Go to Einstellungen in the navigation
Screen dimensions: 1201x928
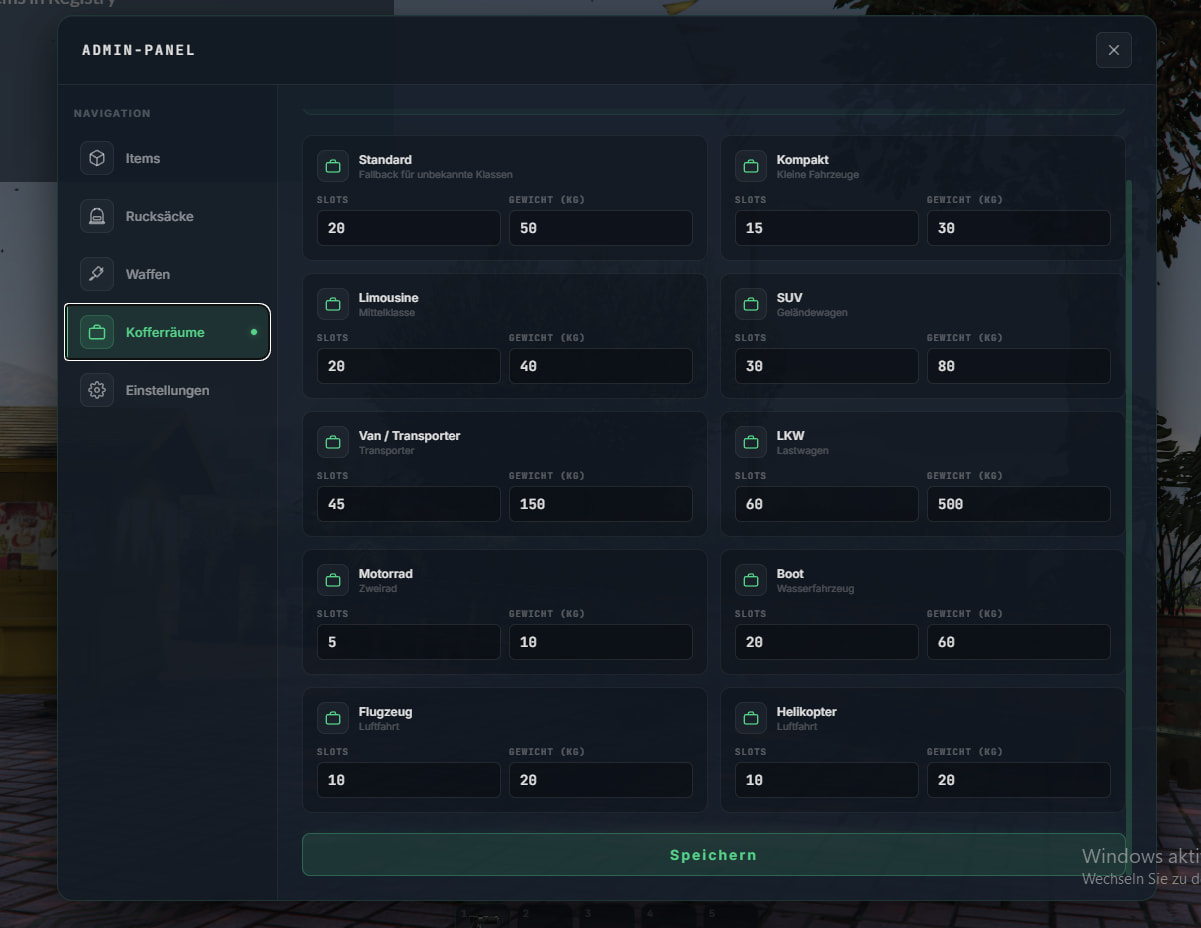[168, 390]
